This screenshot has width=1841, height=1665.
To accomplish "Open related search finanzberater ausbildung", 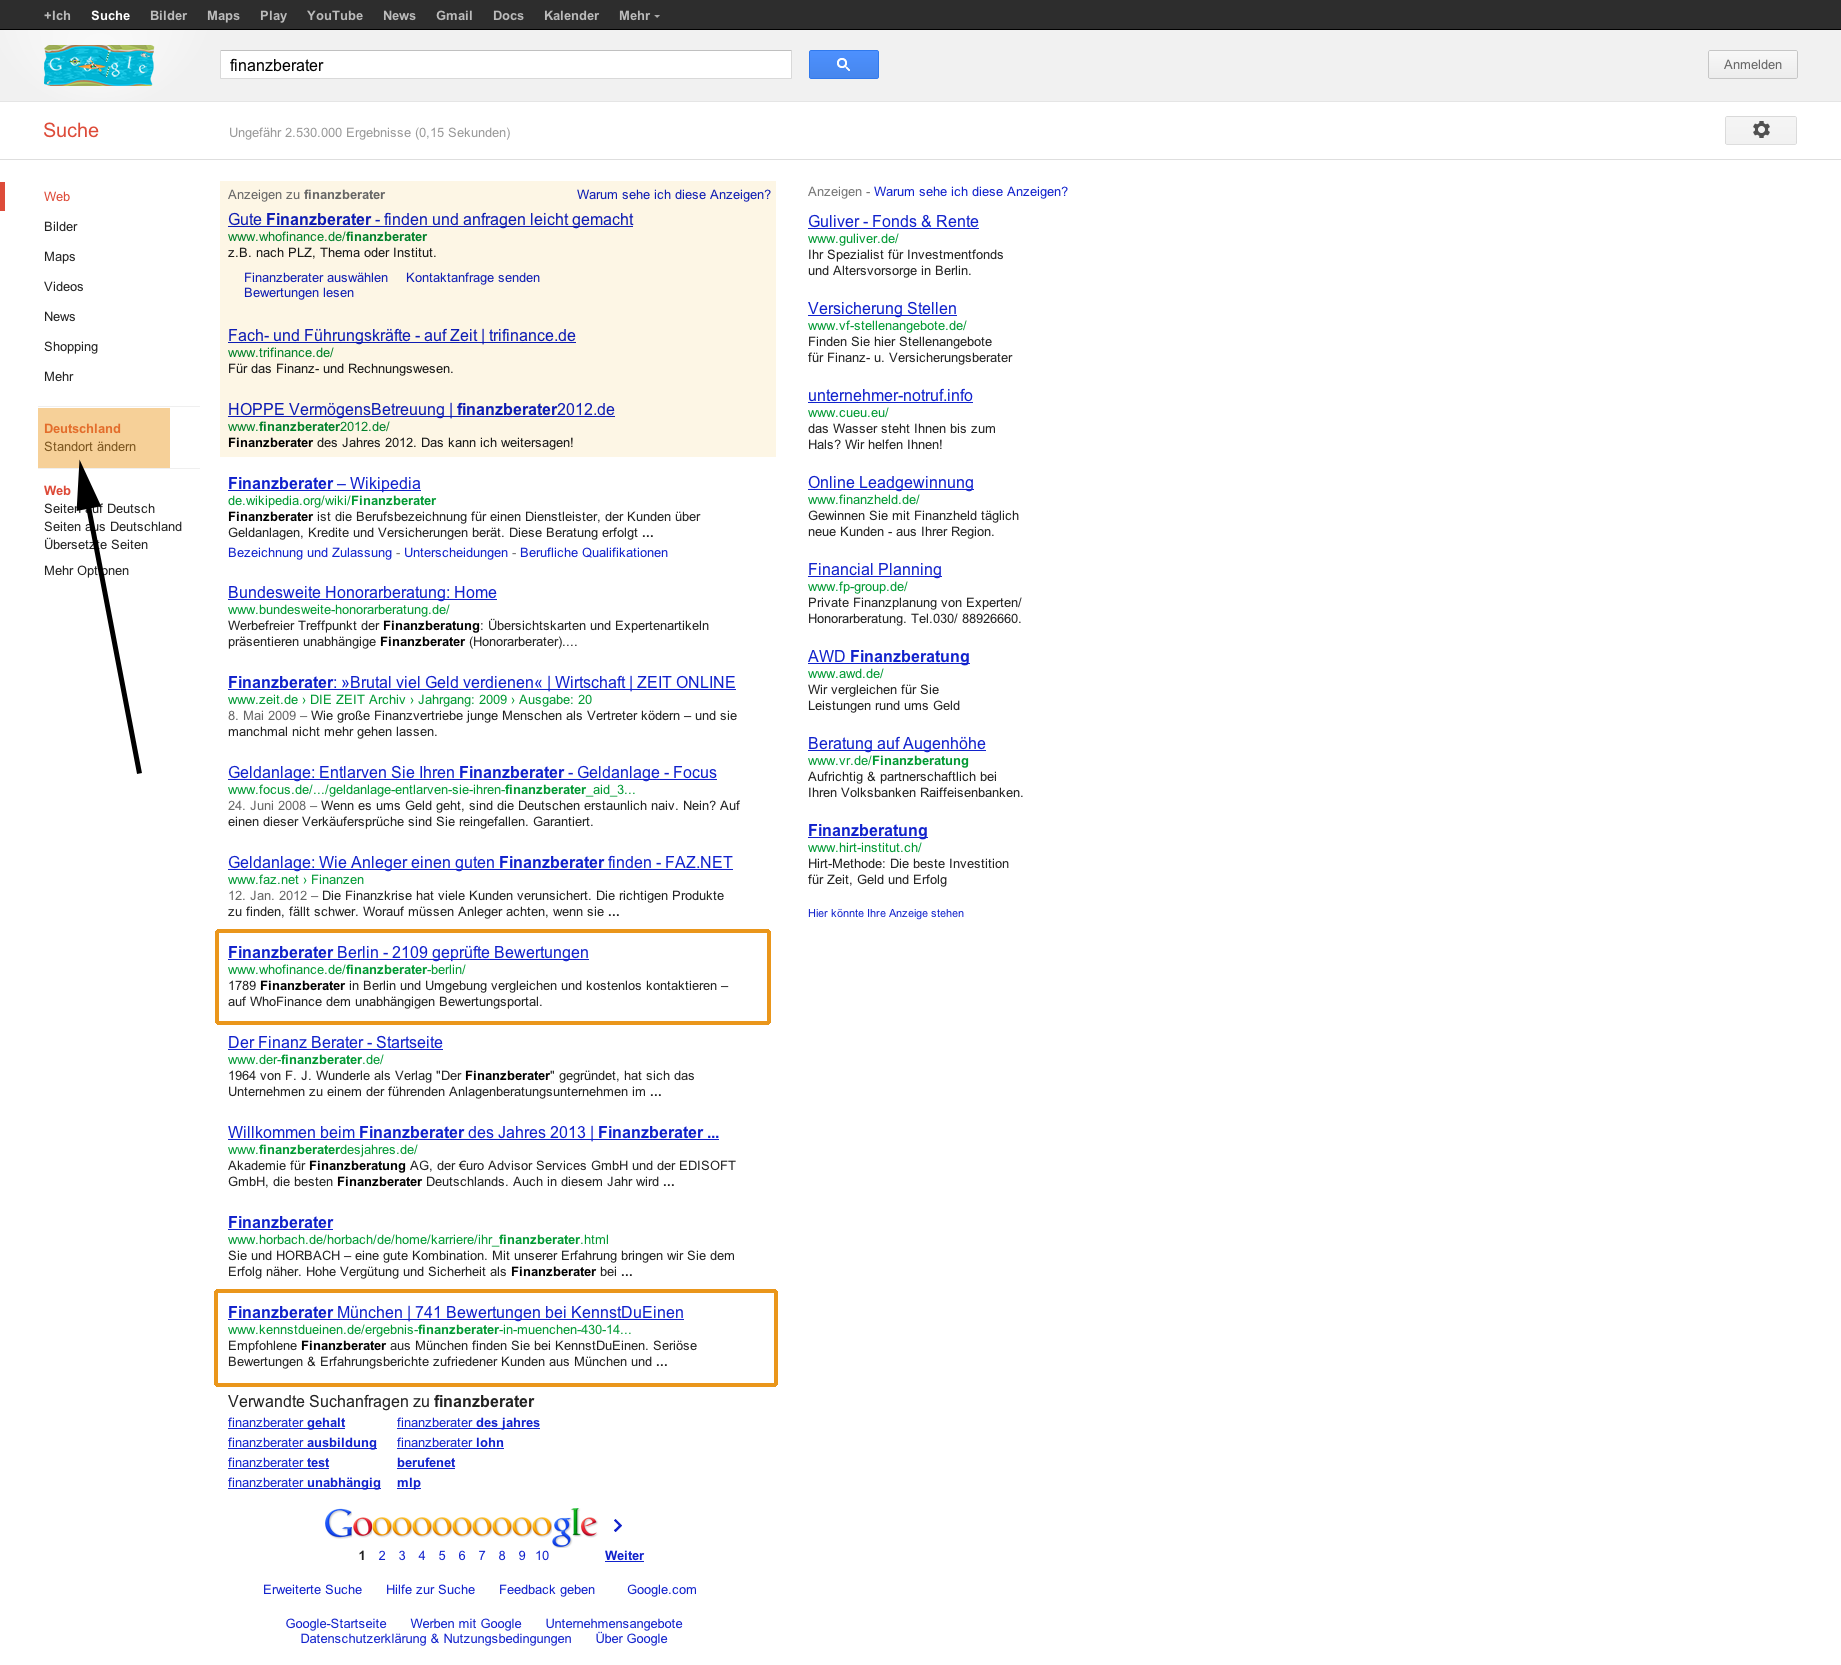I will [x=302, y=1443].
